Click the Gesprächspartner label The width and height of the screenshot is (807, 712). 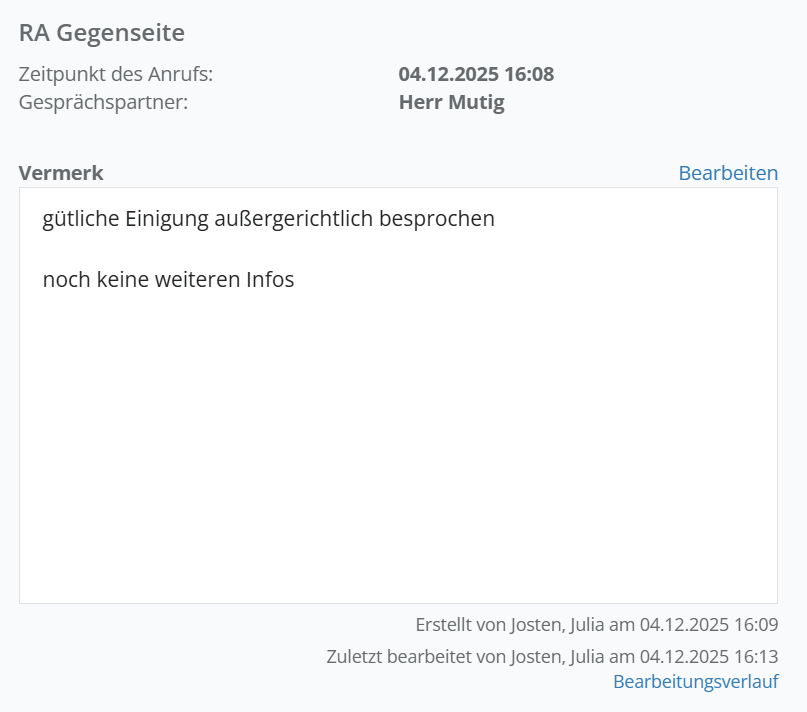103,102
